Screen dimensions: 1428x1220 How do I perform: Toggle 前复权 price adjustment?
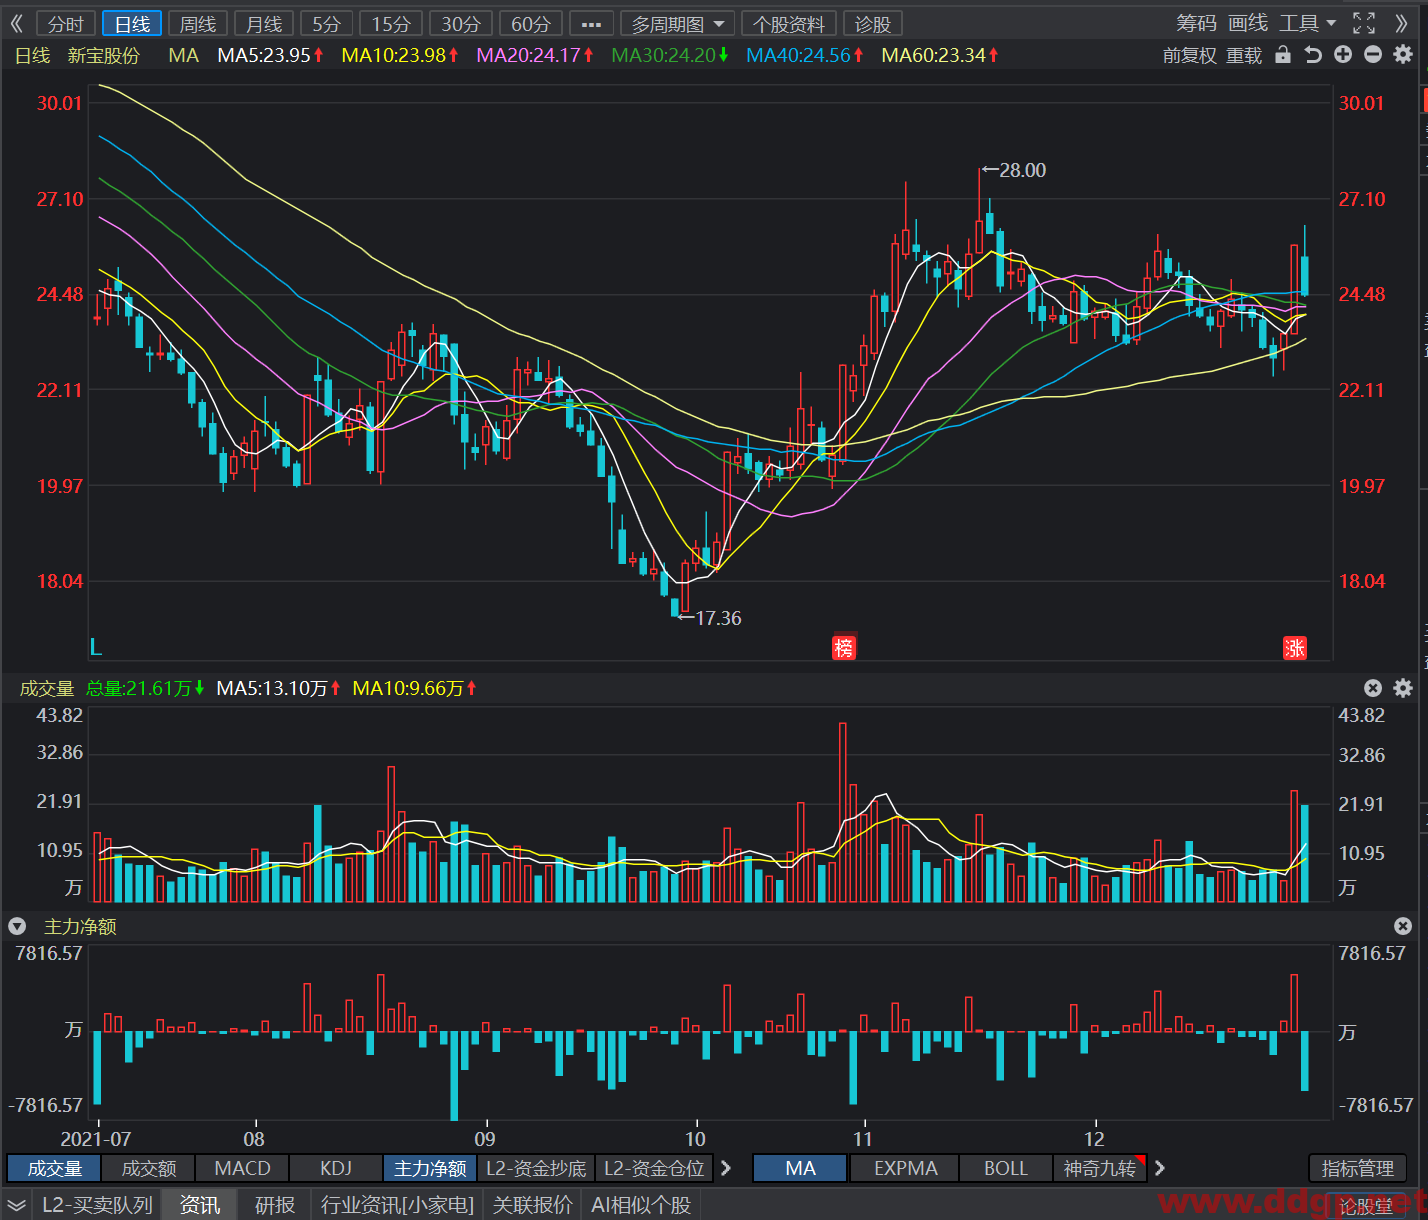pyautogui.click(x=1189, y=56)
